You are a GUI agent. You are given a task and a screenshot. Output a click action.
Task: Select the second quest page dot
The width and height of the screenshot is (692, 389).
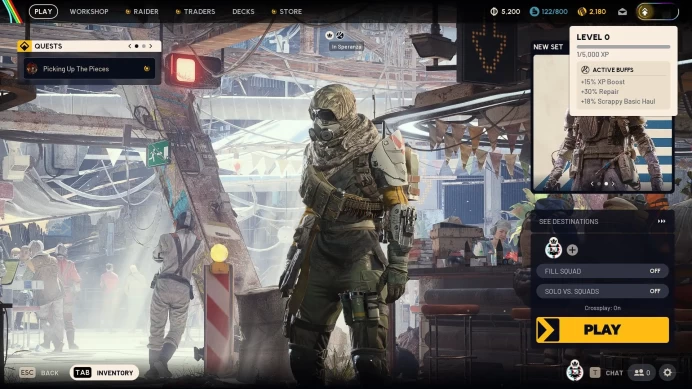[x=143, y=46]
